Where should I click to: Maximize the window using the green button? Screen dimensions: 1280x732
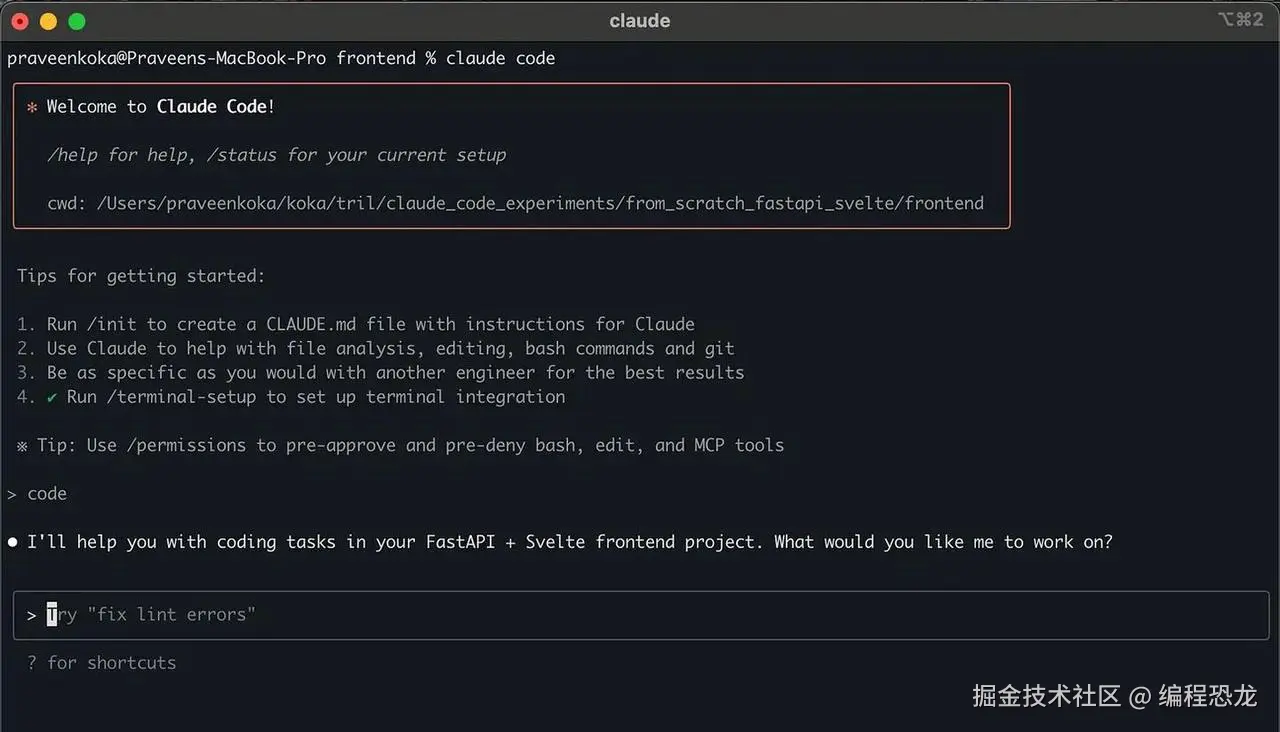point(76,21)
